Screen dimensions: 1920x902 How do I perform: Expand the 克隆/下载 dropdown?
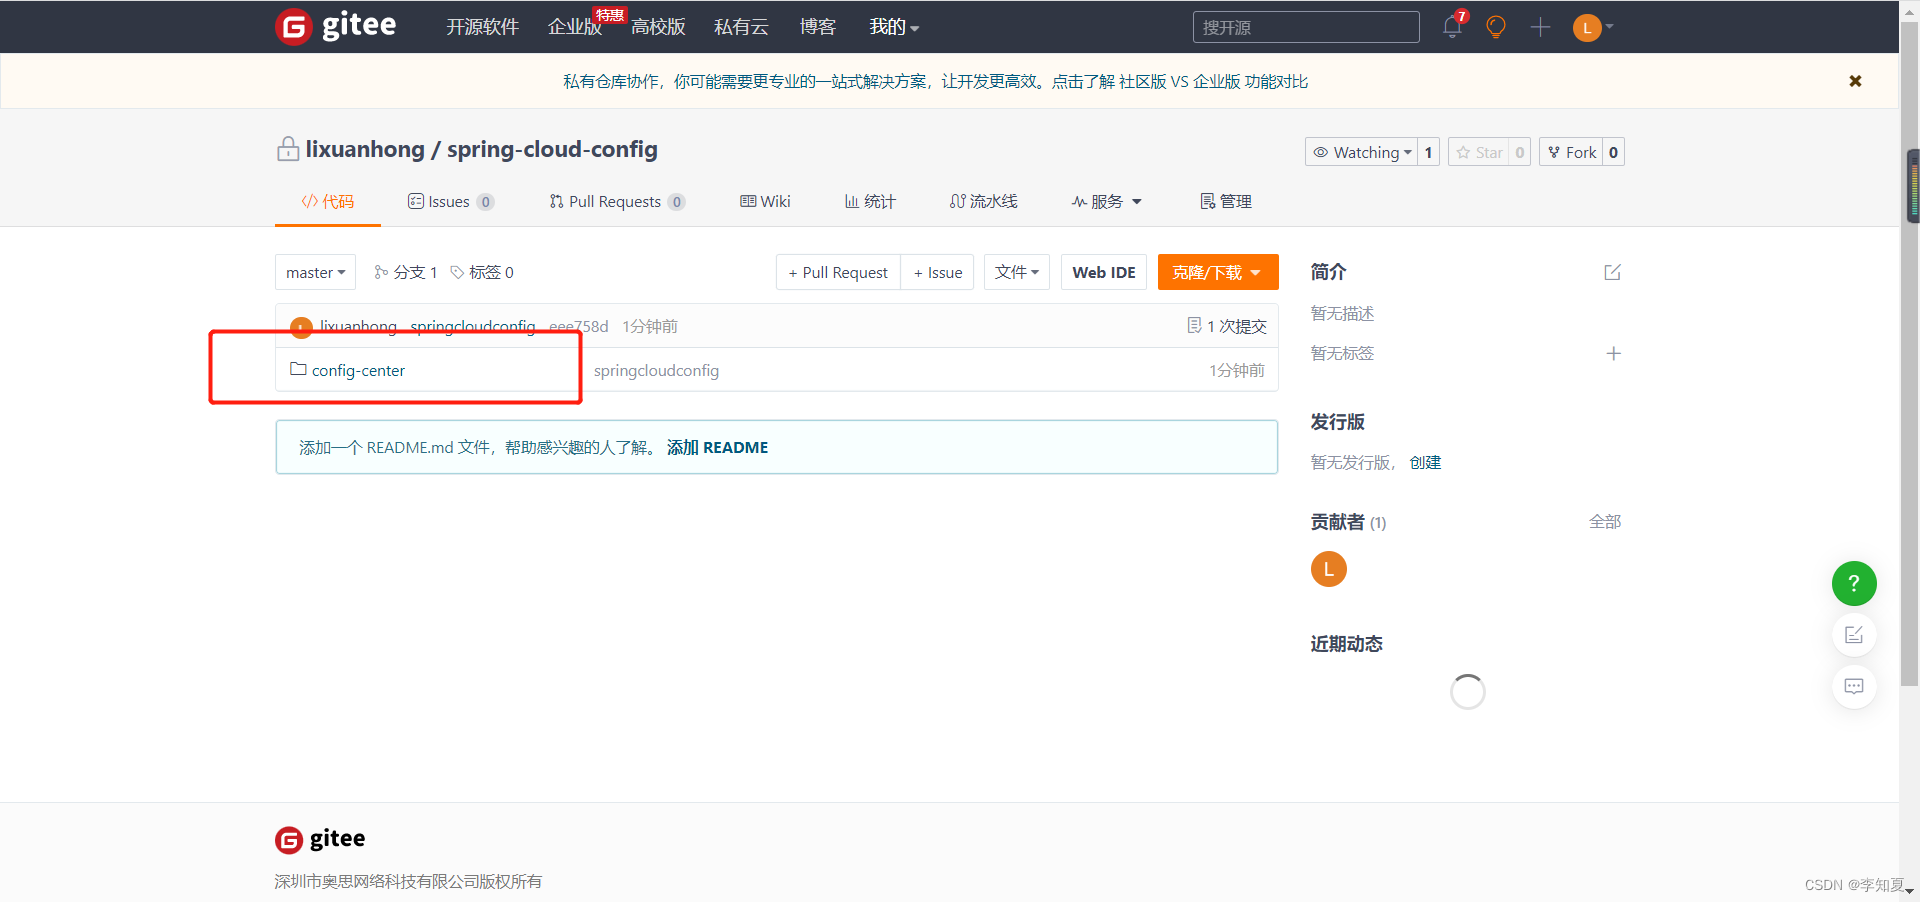point(1218,272)
